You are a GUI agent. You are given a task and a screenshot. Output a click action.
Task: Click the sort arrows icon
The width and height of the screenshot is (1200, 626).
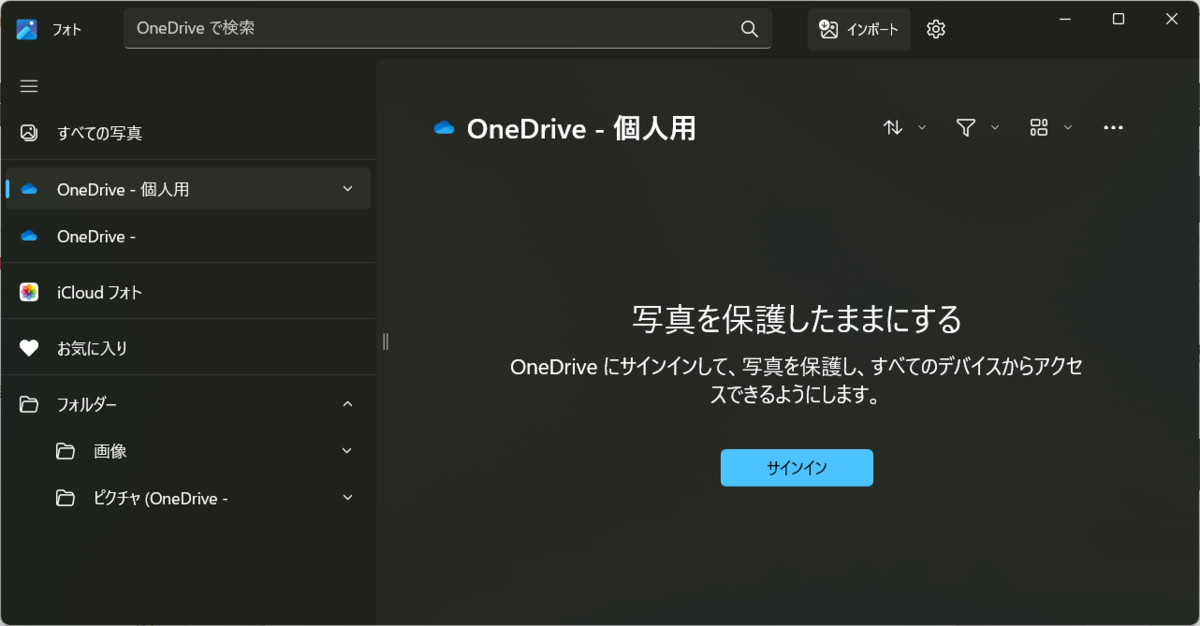893,127
